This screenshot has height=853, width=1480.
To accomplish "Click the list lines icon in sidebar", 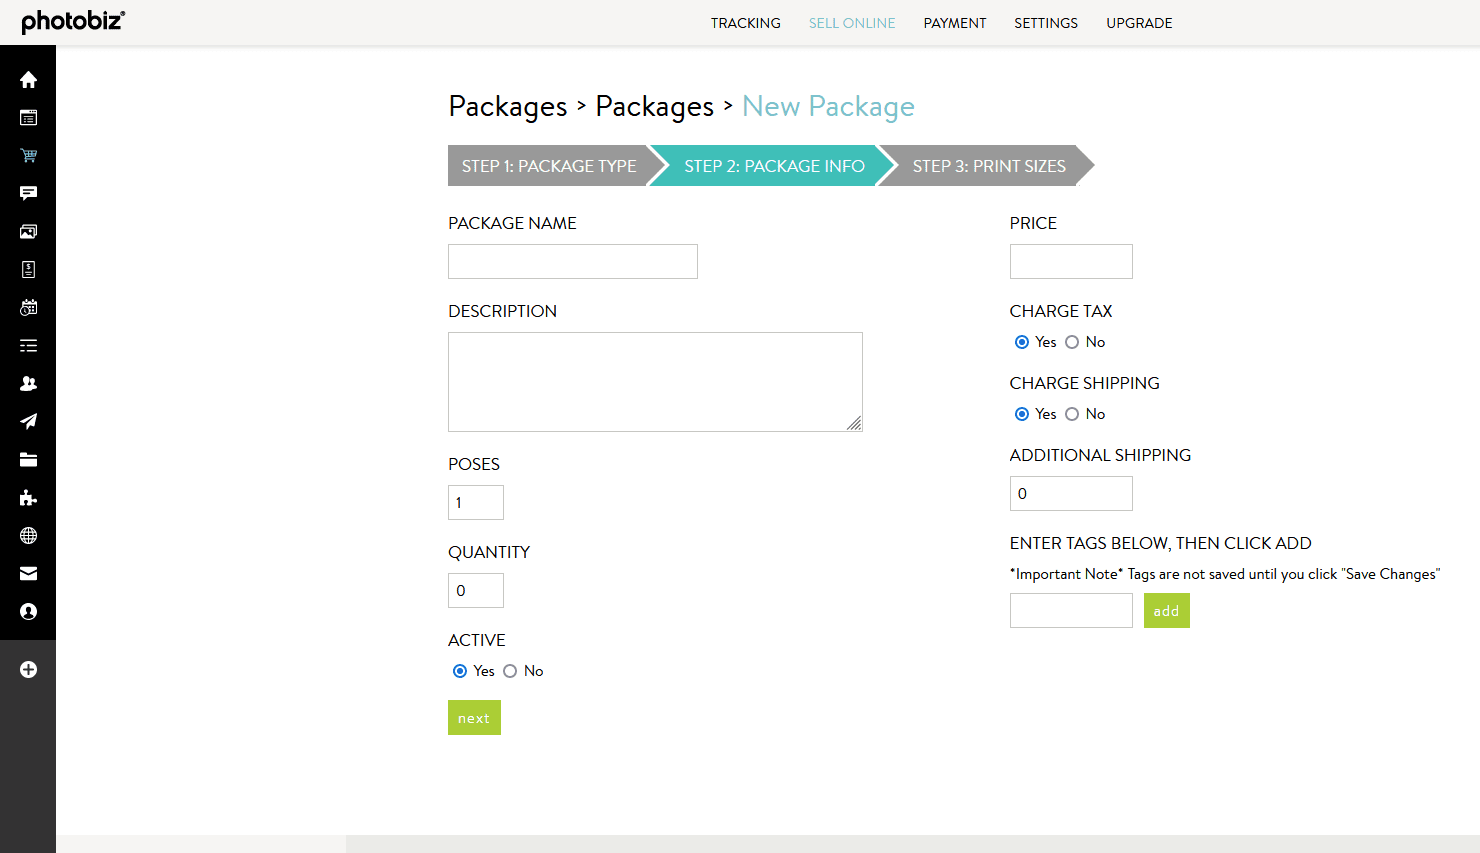I will pyautogui.click(x=28, y=345).
